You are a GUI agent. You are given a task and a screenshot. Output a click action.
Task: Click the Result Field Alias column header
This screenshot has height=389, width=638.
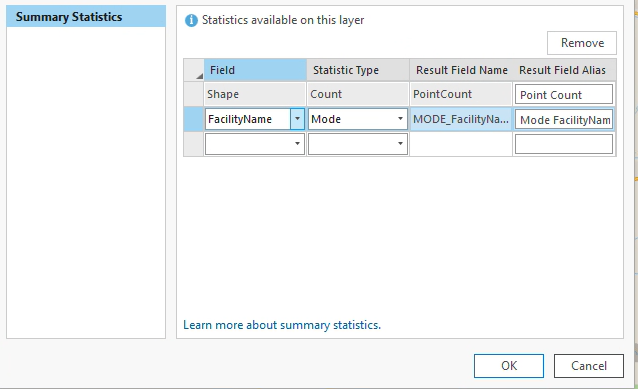564,70
